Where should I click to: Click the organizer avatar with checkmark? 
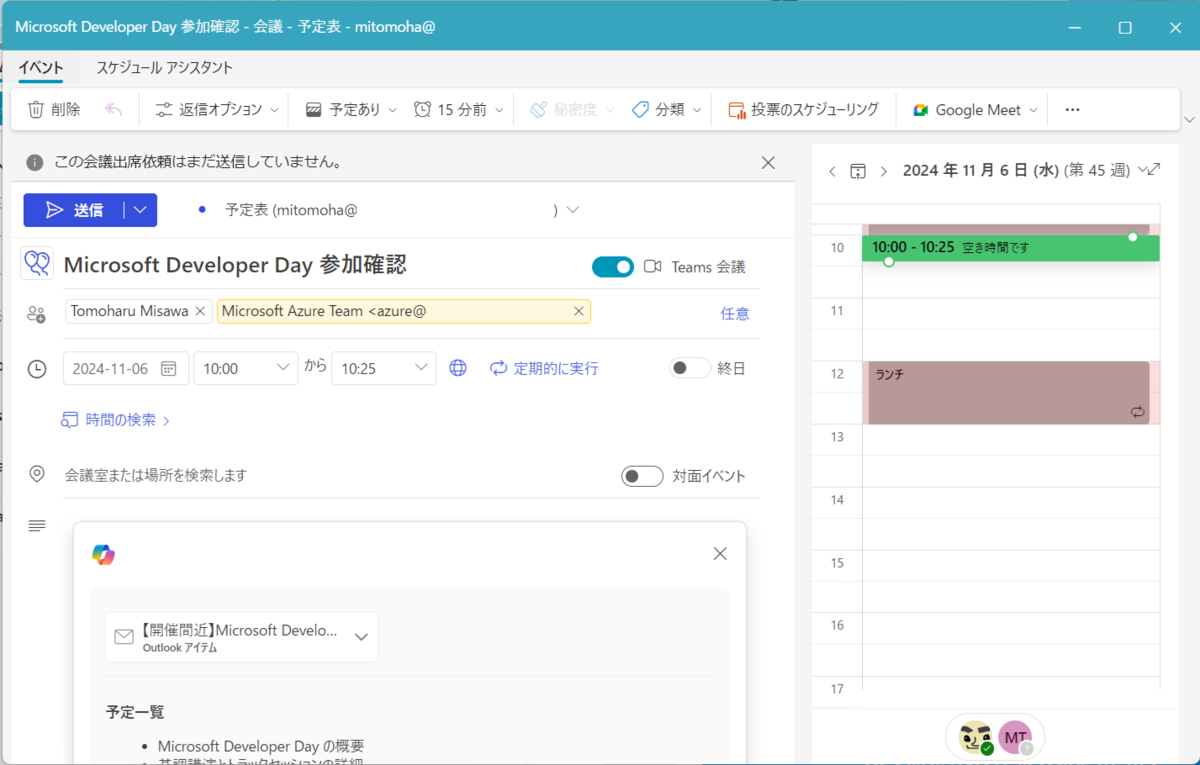click(x=975, y=738)
